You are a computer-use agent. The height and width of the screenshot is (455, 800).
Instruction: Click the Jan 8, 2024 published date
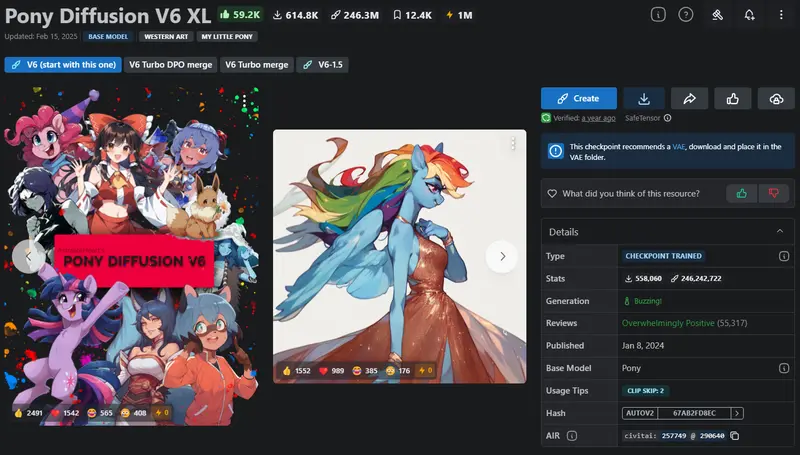coord(643,345)
